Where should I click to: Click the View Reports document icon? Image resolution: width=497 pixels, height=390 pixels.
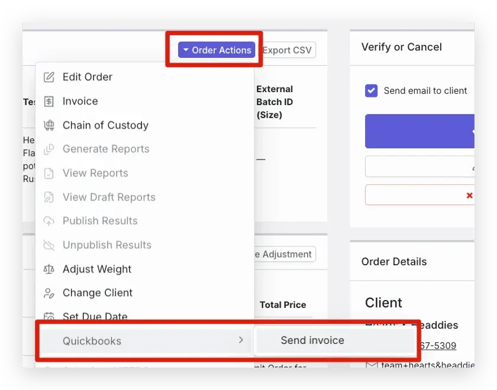49,173
